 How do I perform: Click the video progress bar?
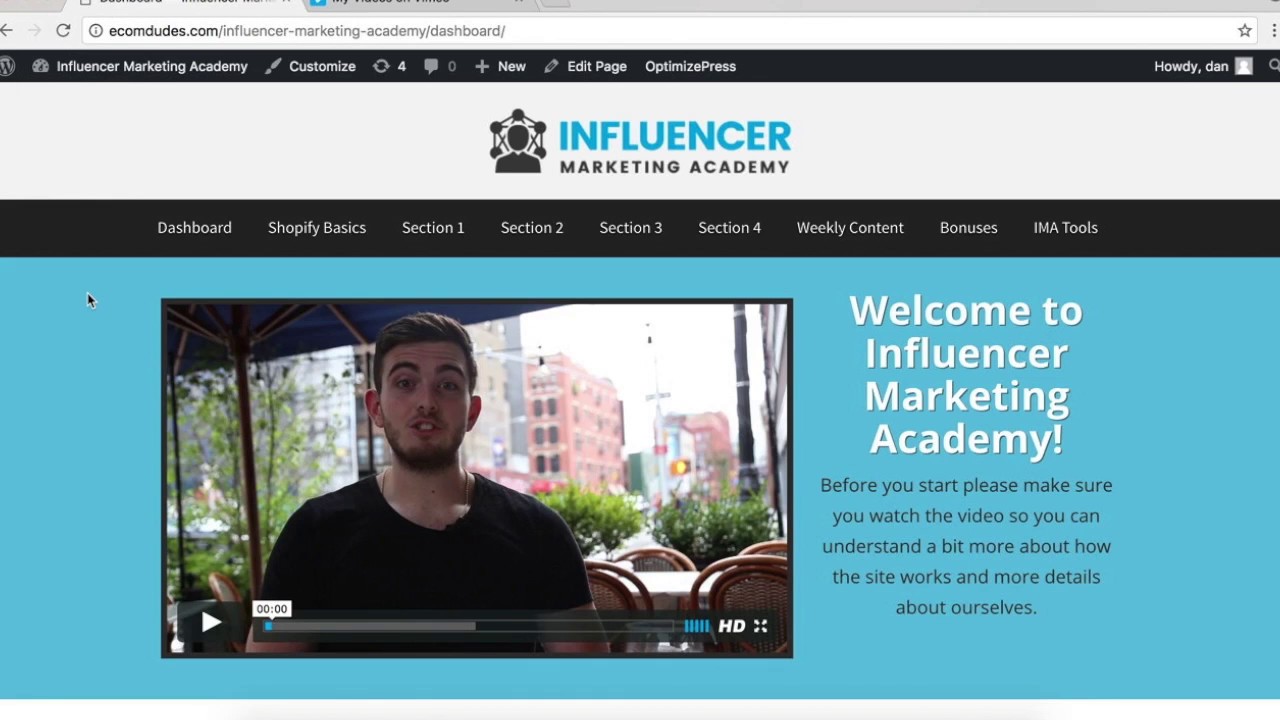[470, 626]
